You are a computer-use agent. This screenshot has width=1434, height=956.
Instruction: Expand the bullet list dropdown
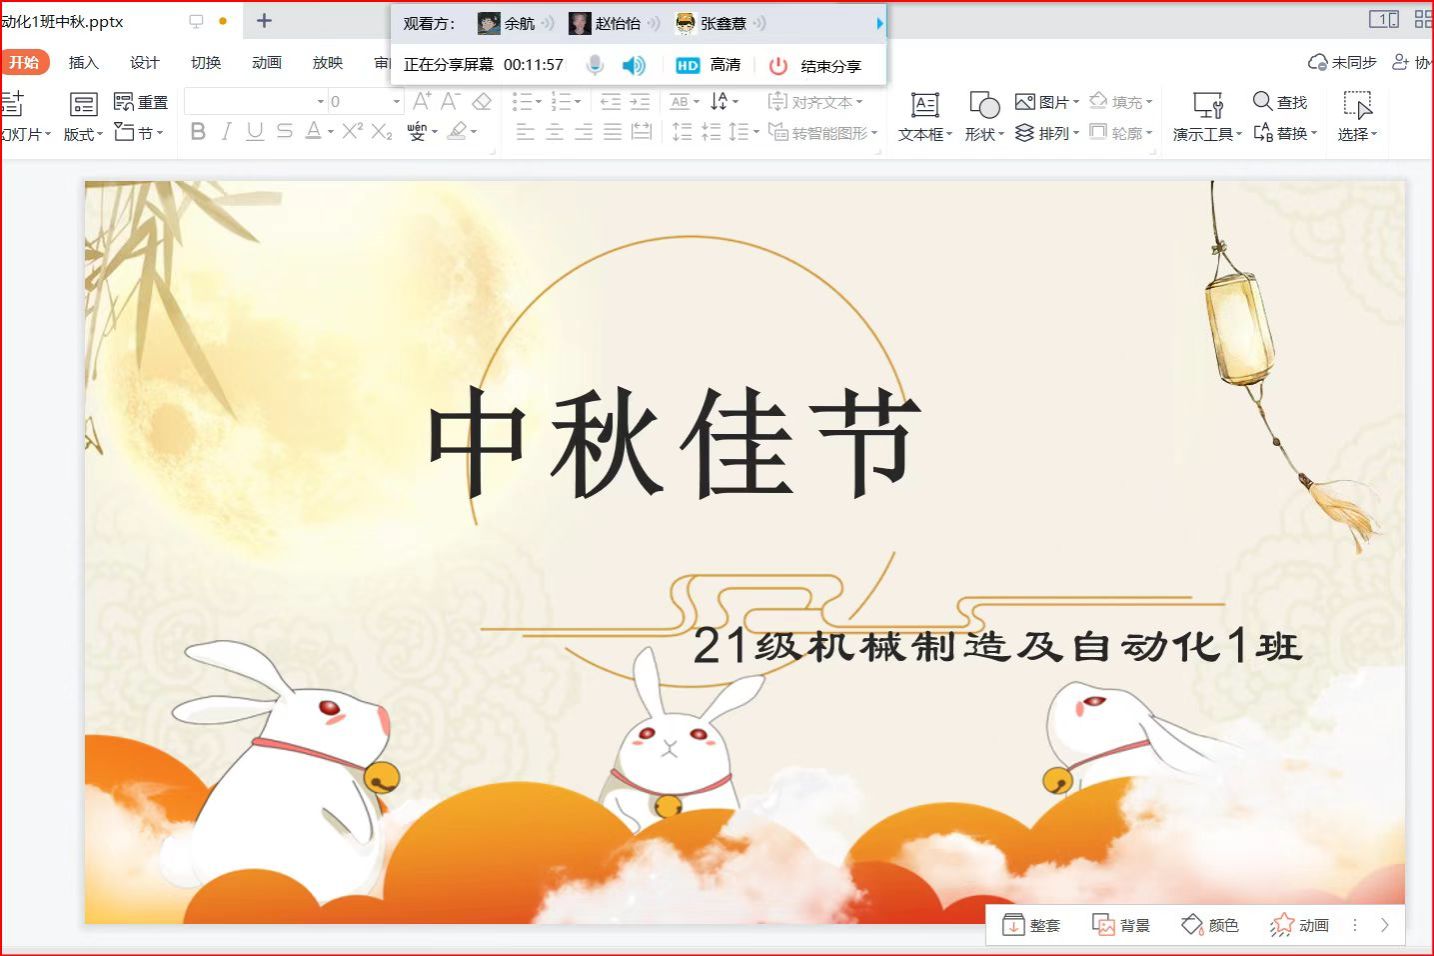[x=540, y=101]
